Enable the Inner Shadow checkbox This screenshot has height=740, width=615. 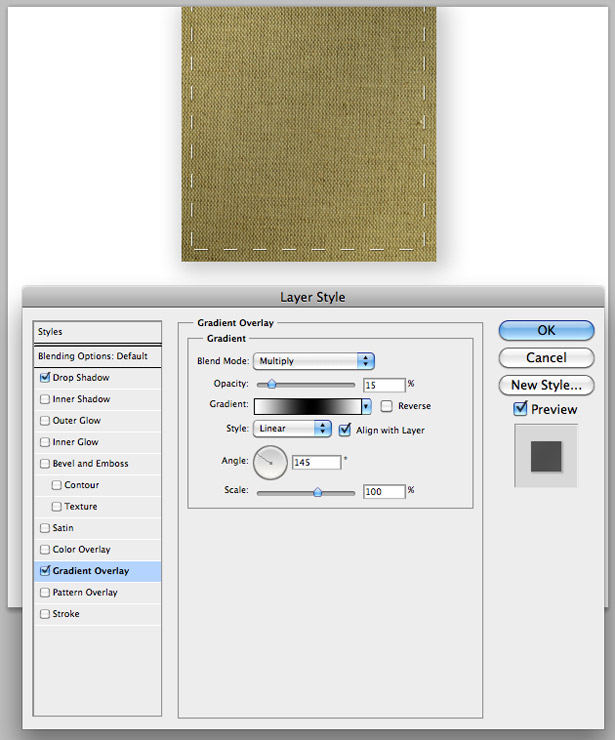45,399
